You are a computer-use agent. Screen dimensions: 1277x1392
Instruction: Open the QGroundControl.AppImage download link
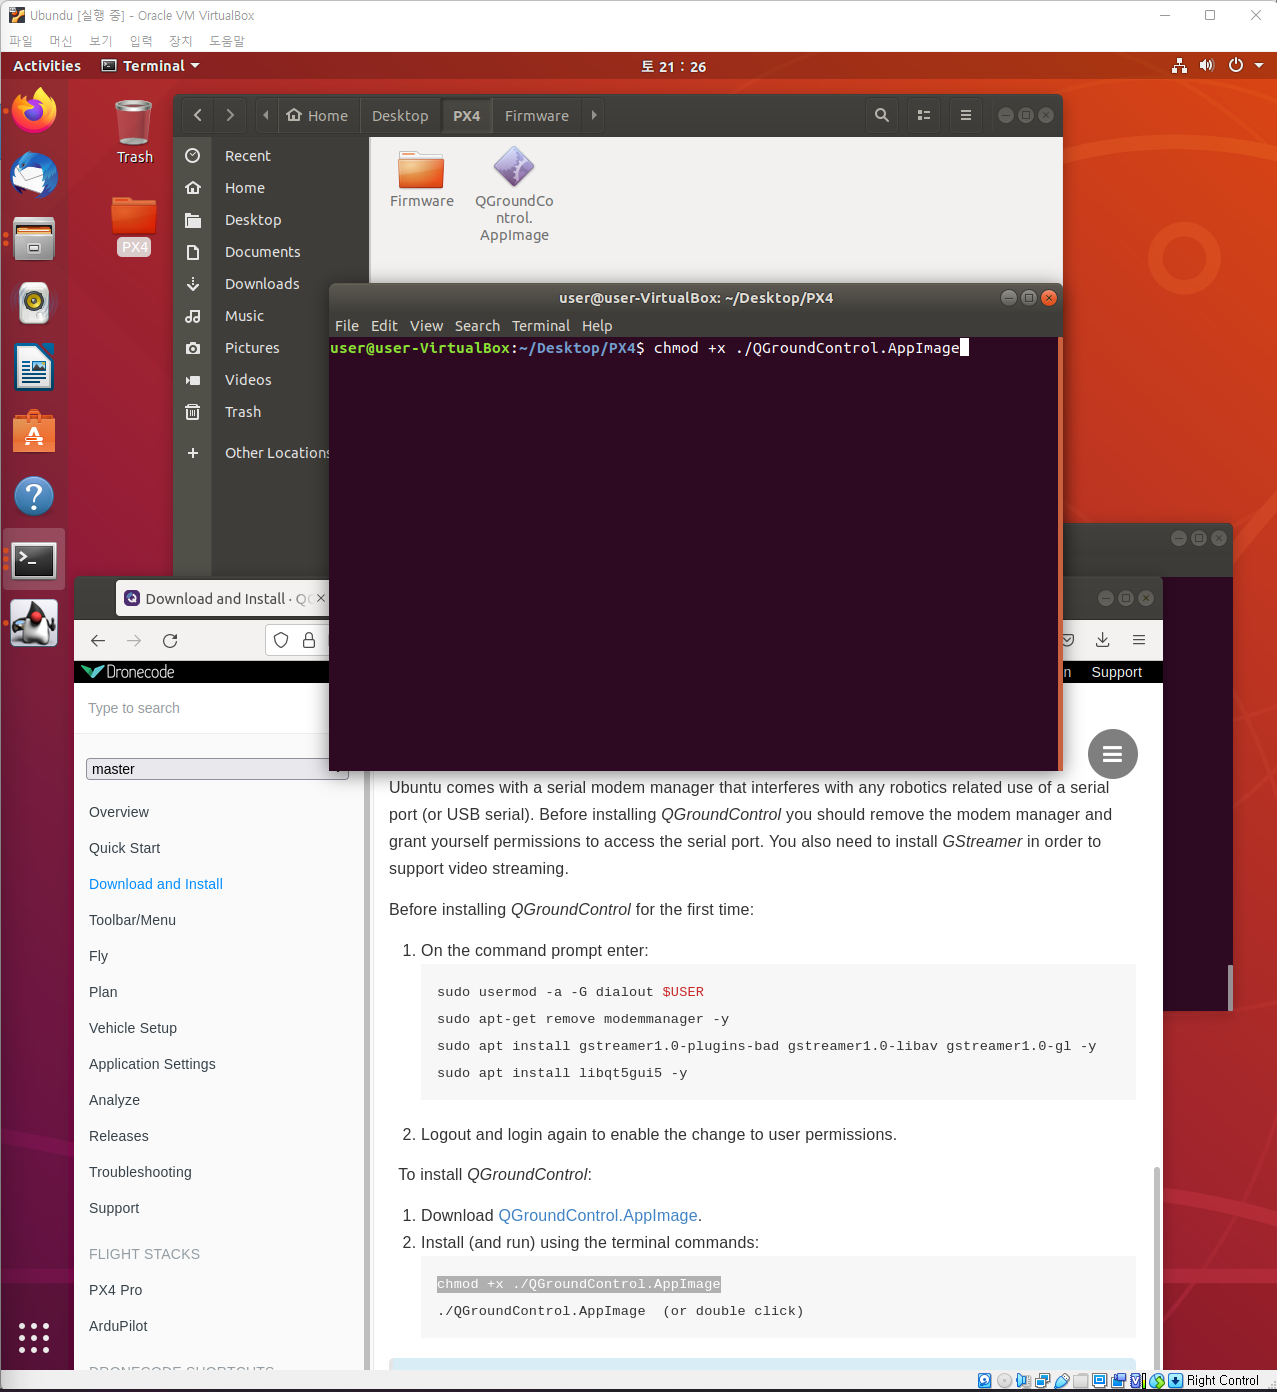pos(598,1215)
